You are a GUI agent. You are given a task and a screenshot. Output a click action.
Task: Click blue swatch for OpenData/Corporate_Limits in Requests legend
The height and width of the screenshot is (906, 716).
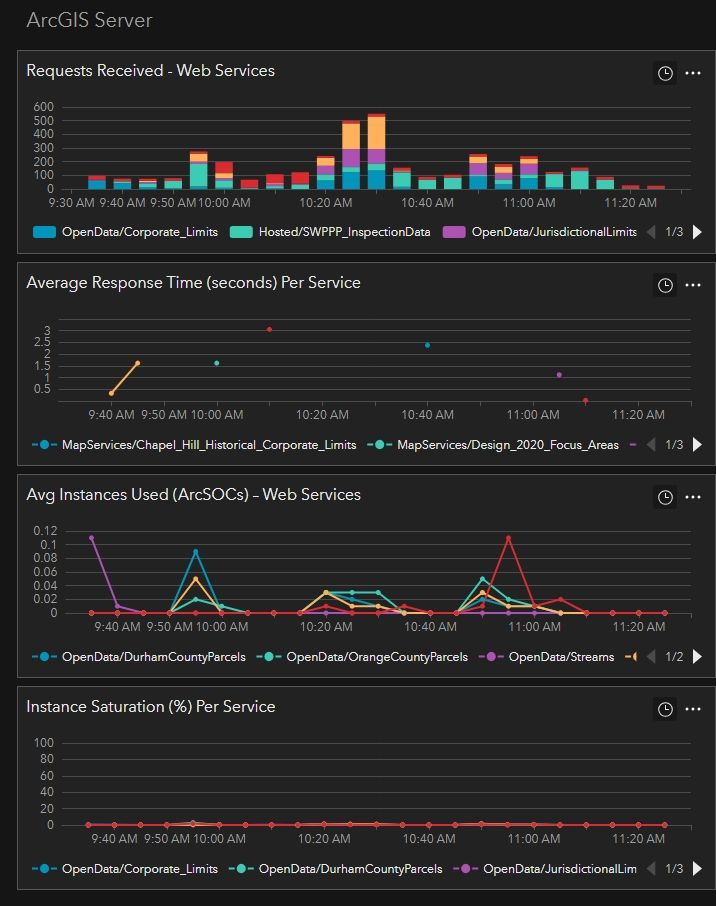(44, 232)
